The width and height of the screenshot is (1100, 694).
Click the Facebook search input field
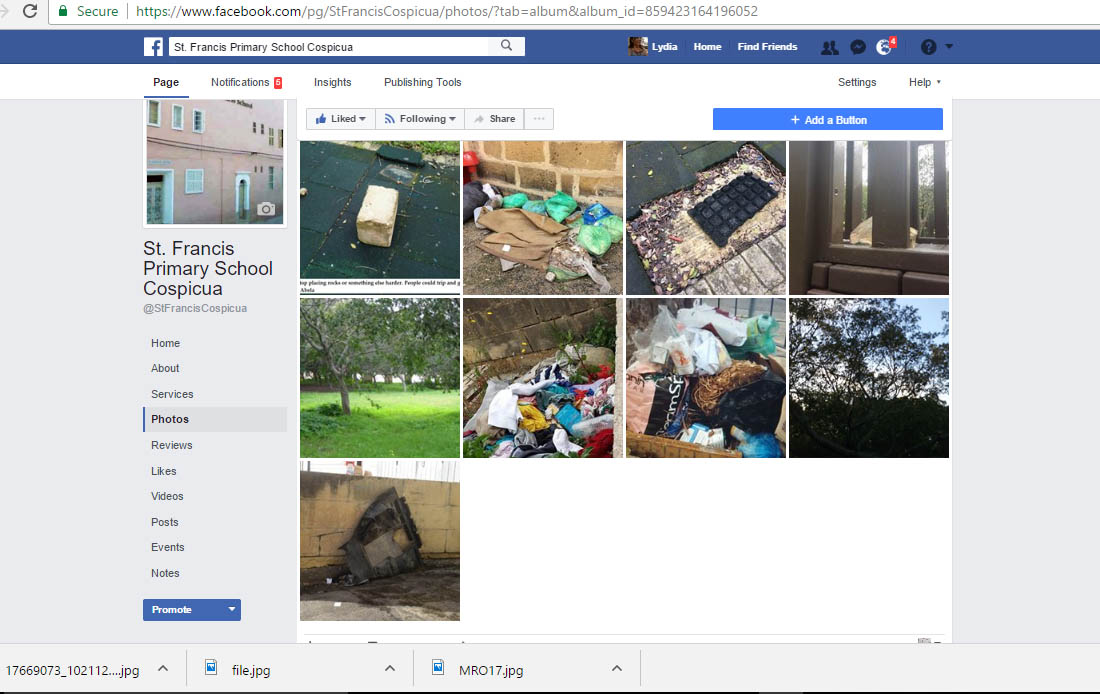pyautogui.click(x=330, y=47)
